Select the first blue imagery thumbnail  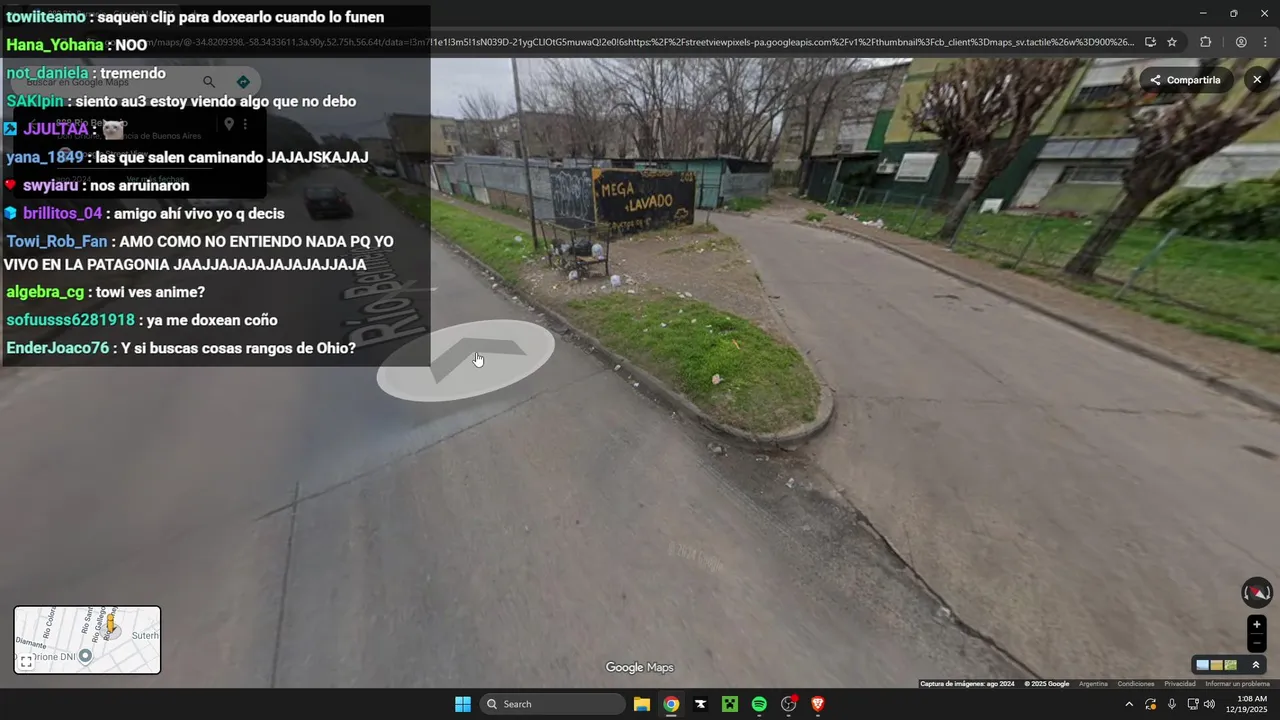click(x=1203, y=665)
